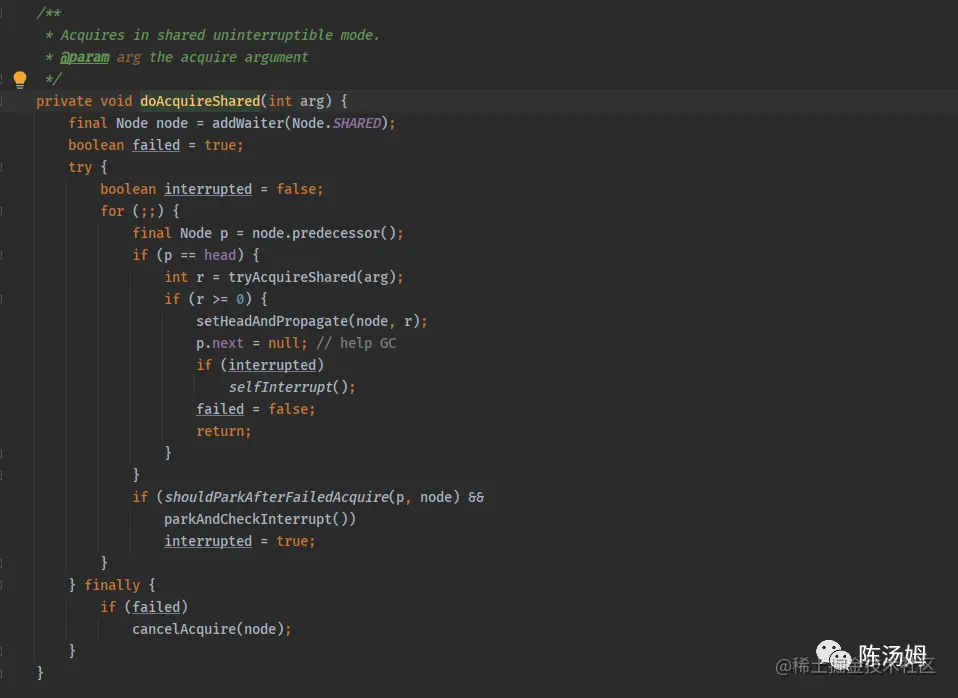
Task: Click the shouldParkAfterFailedAcquire call
Action: (x=275, y=497)
